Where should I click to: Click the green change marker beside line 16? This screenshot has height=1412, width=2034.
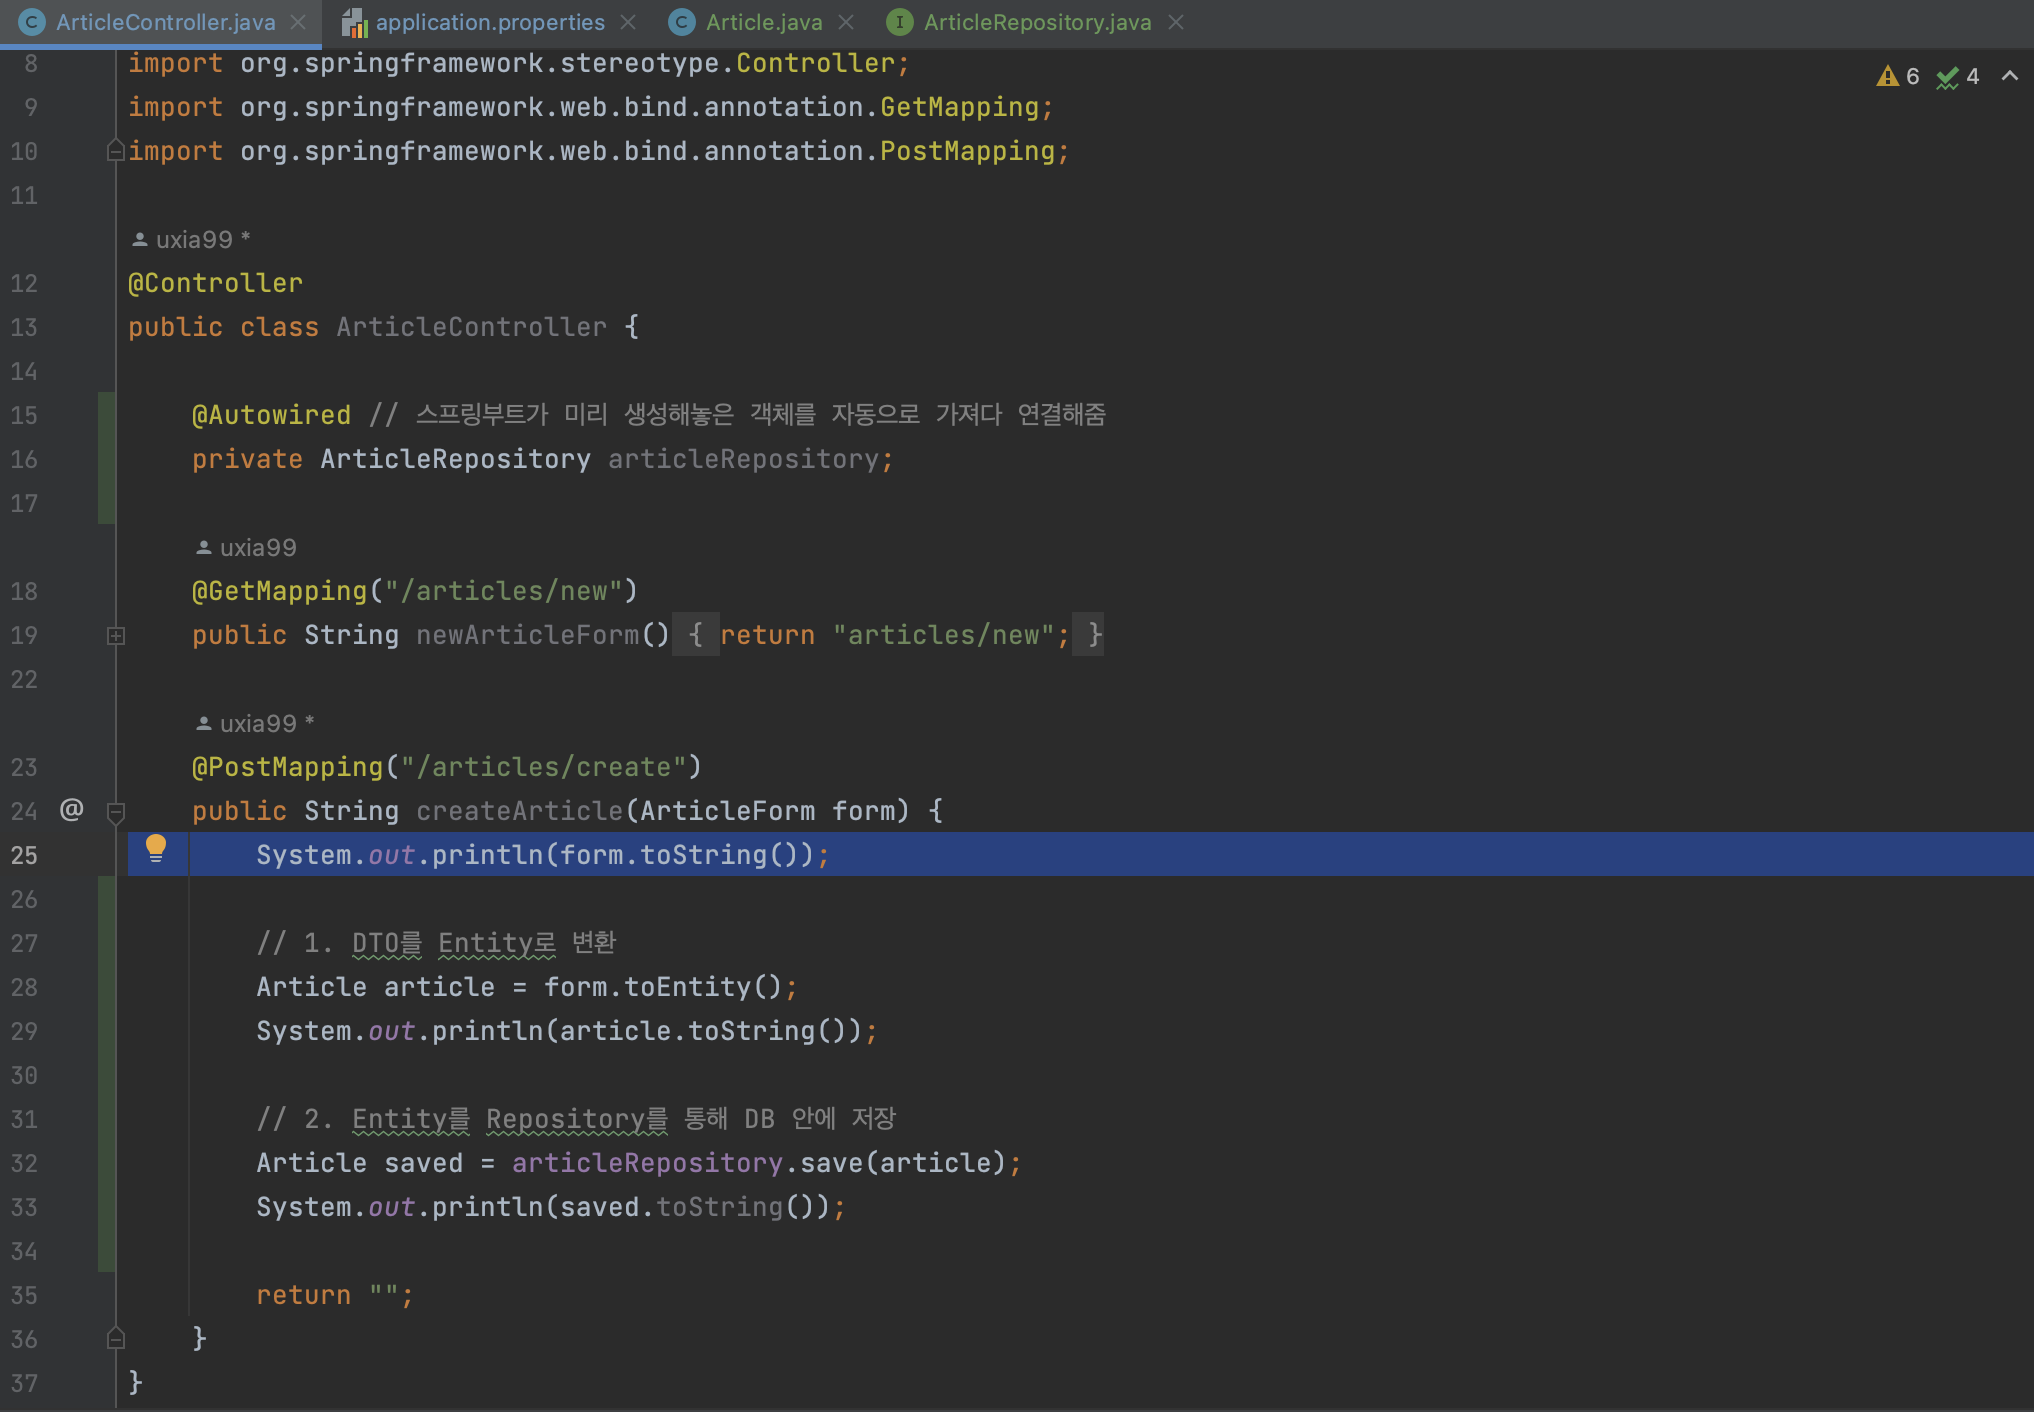(x=106, y=459)
